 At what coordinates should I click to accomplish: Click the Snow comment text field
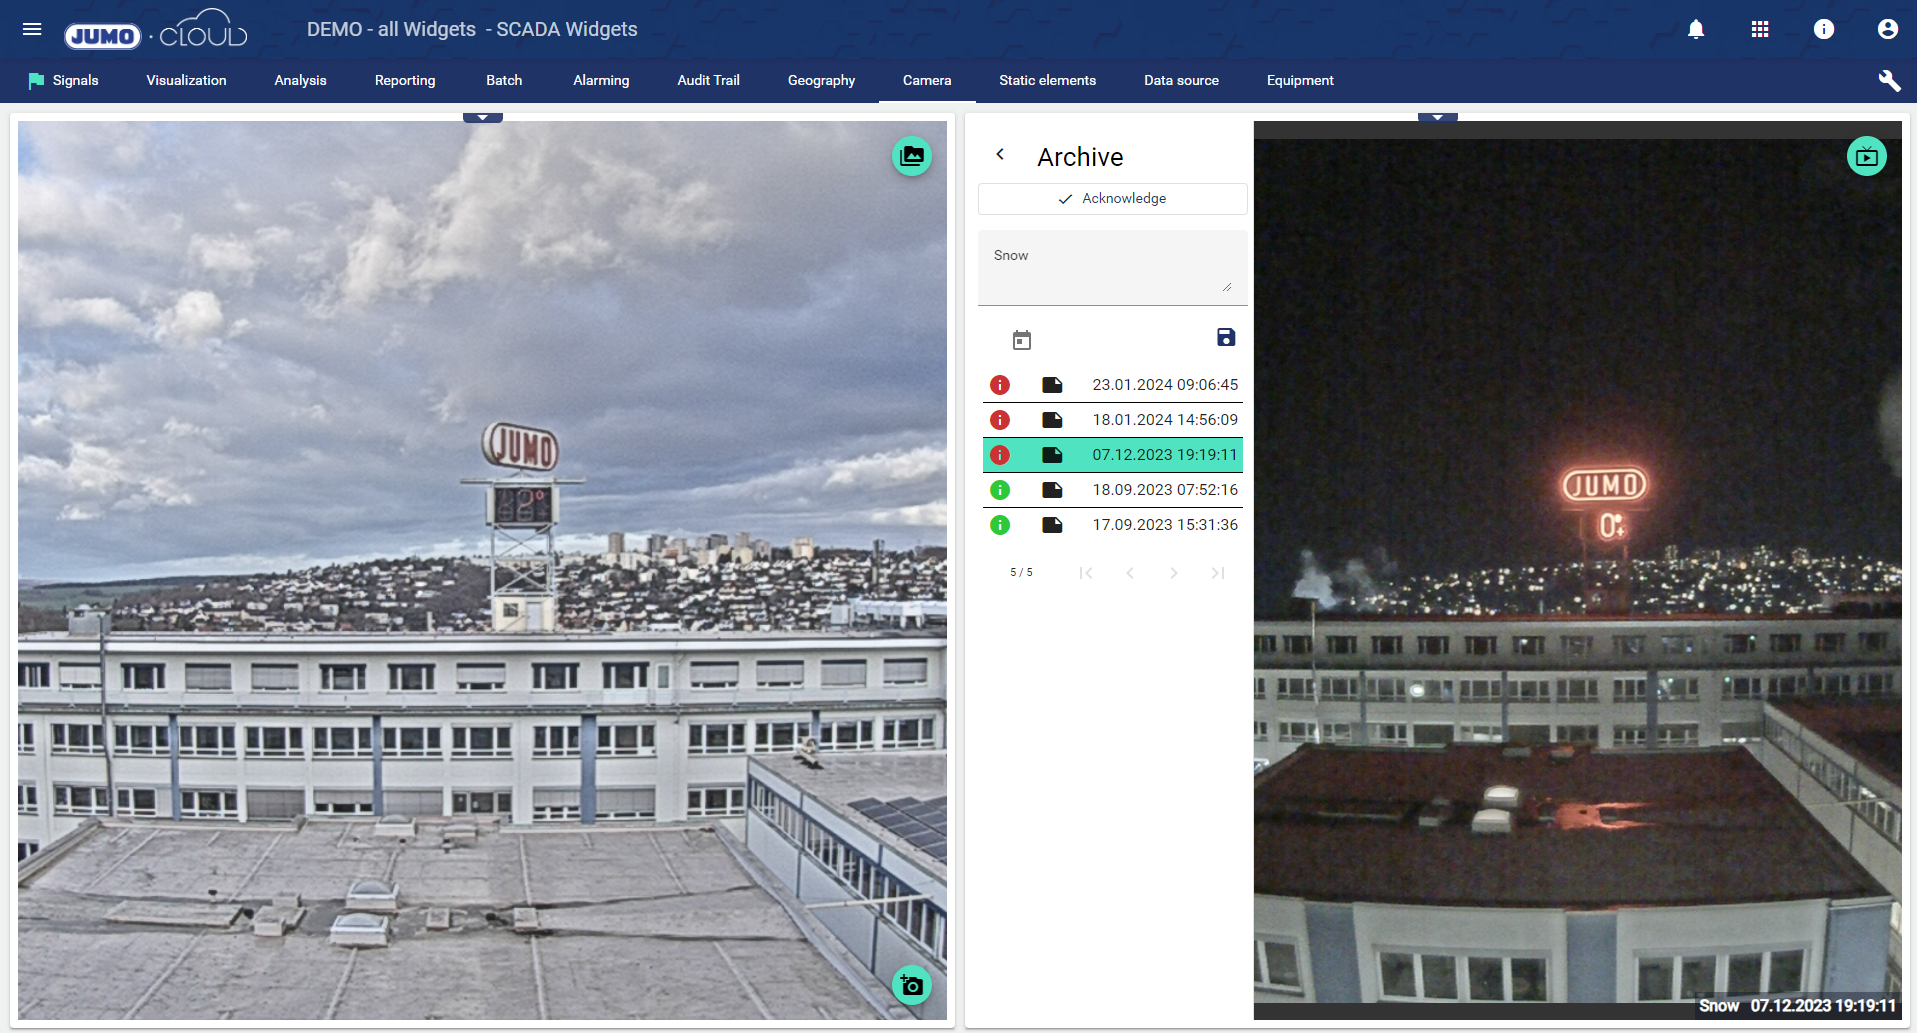tap(1110, 266)
